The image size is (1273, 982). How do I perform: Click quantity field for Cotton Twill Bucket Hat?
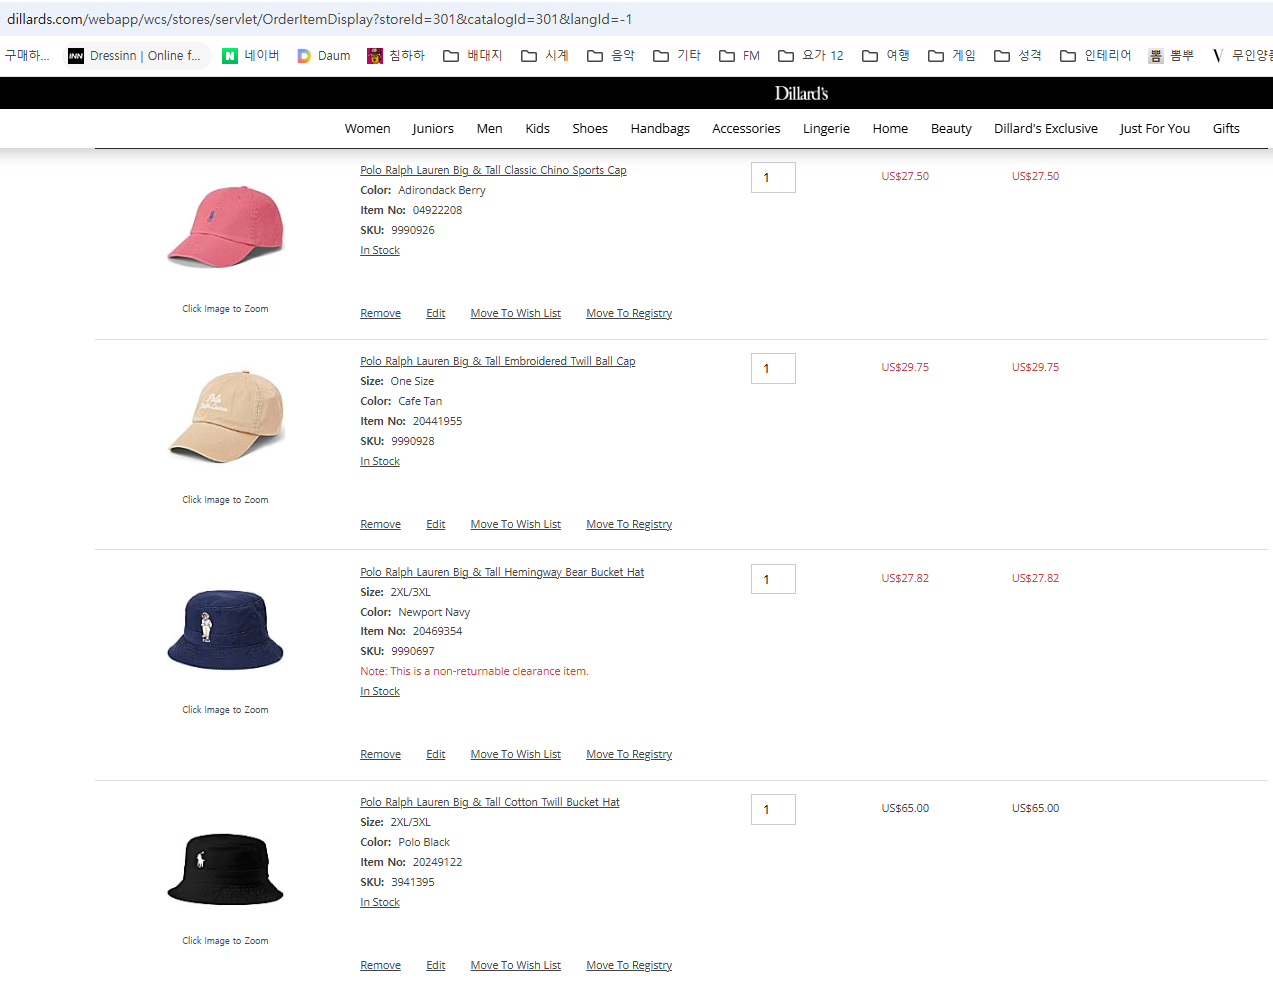tap(773, 810)
